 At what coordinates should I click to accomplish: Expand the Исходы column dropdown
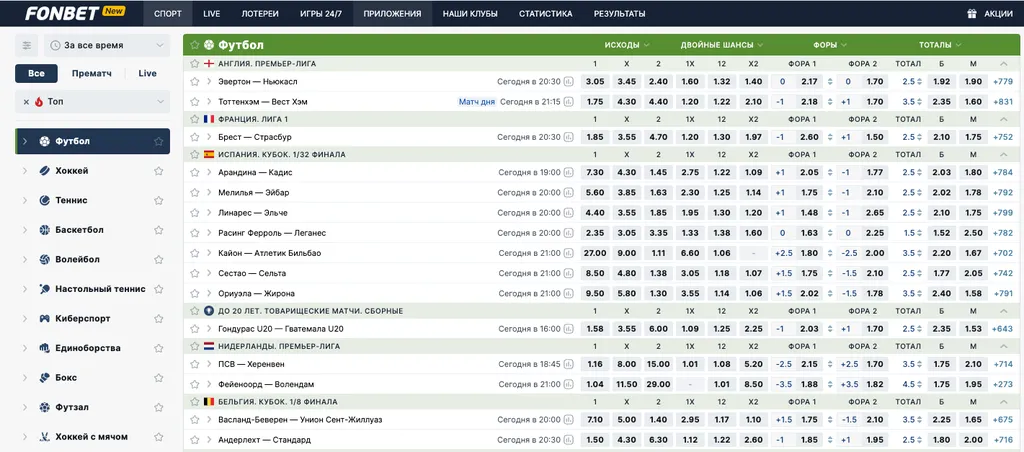pyautogui.click(x=628, y=45)
